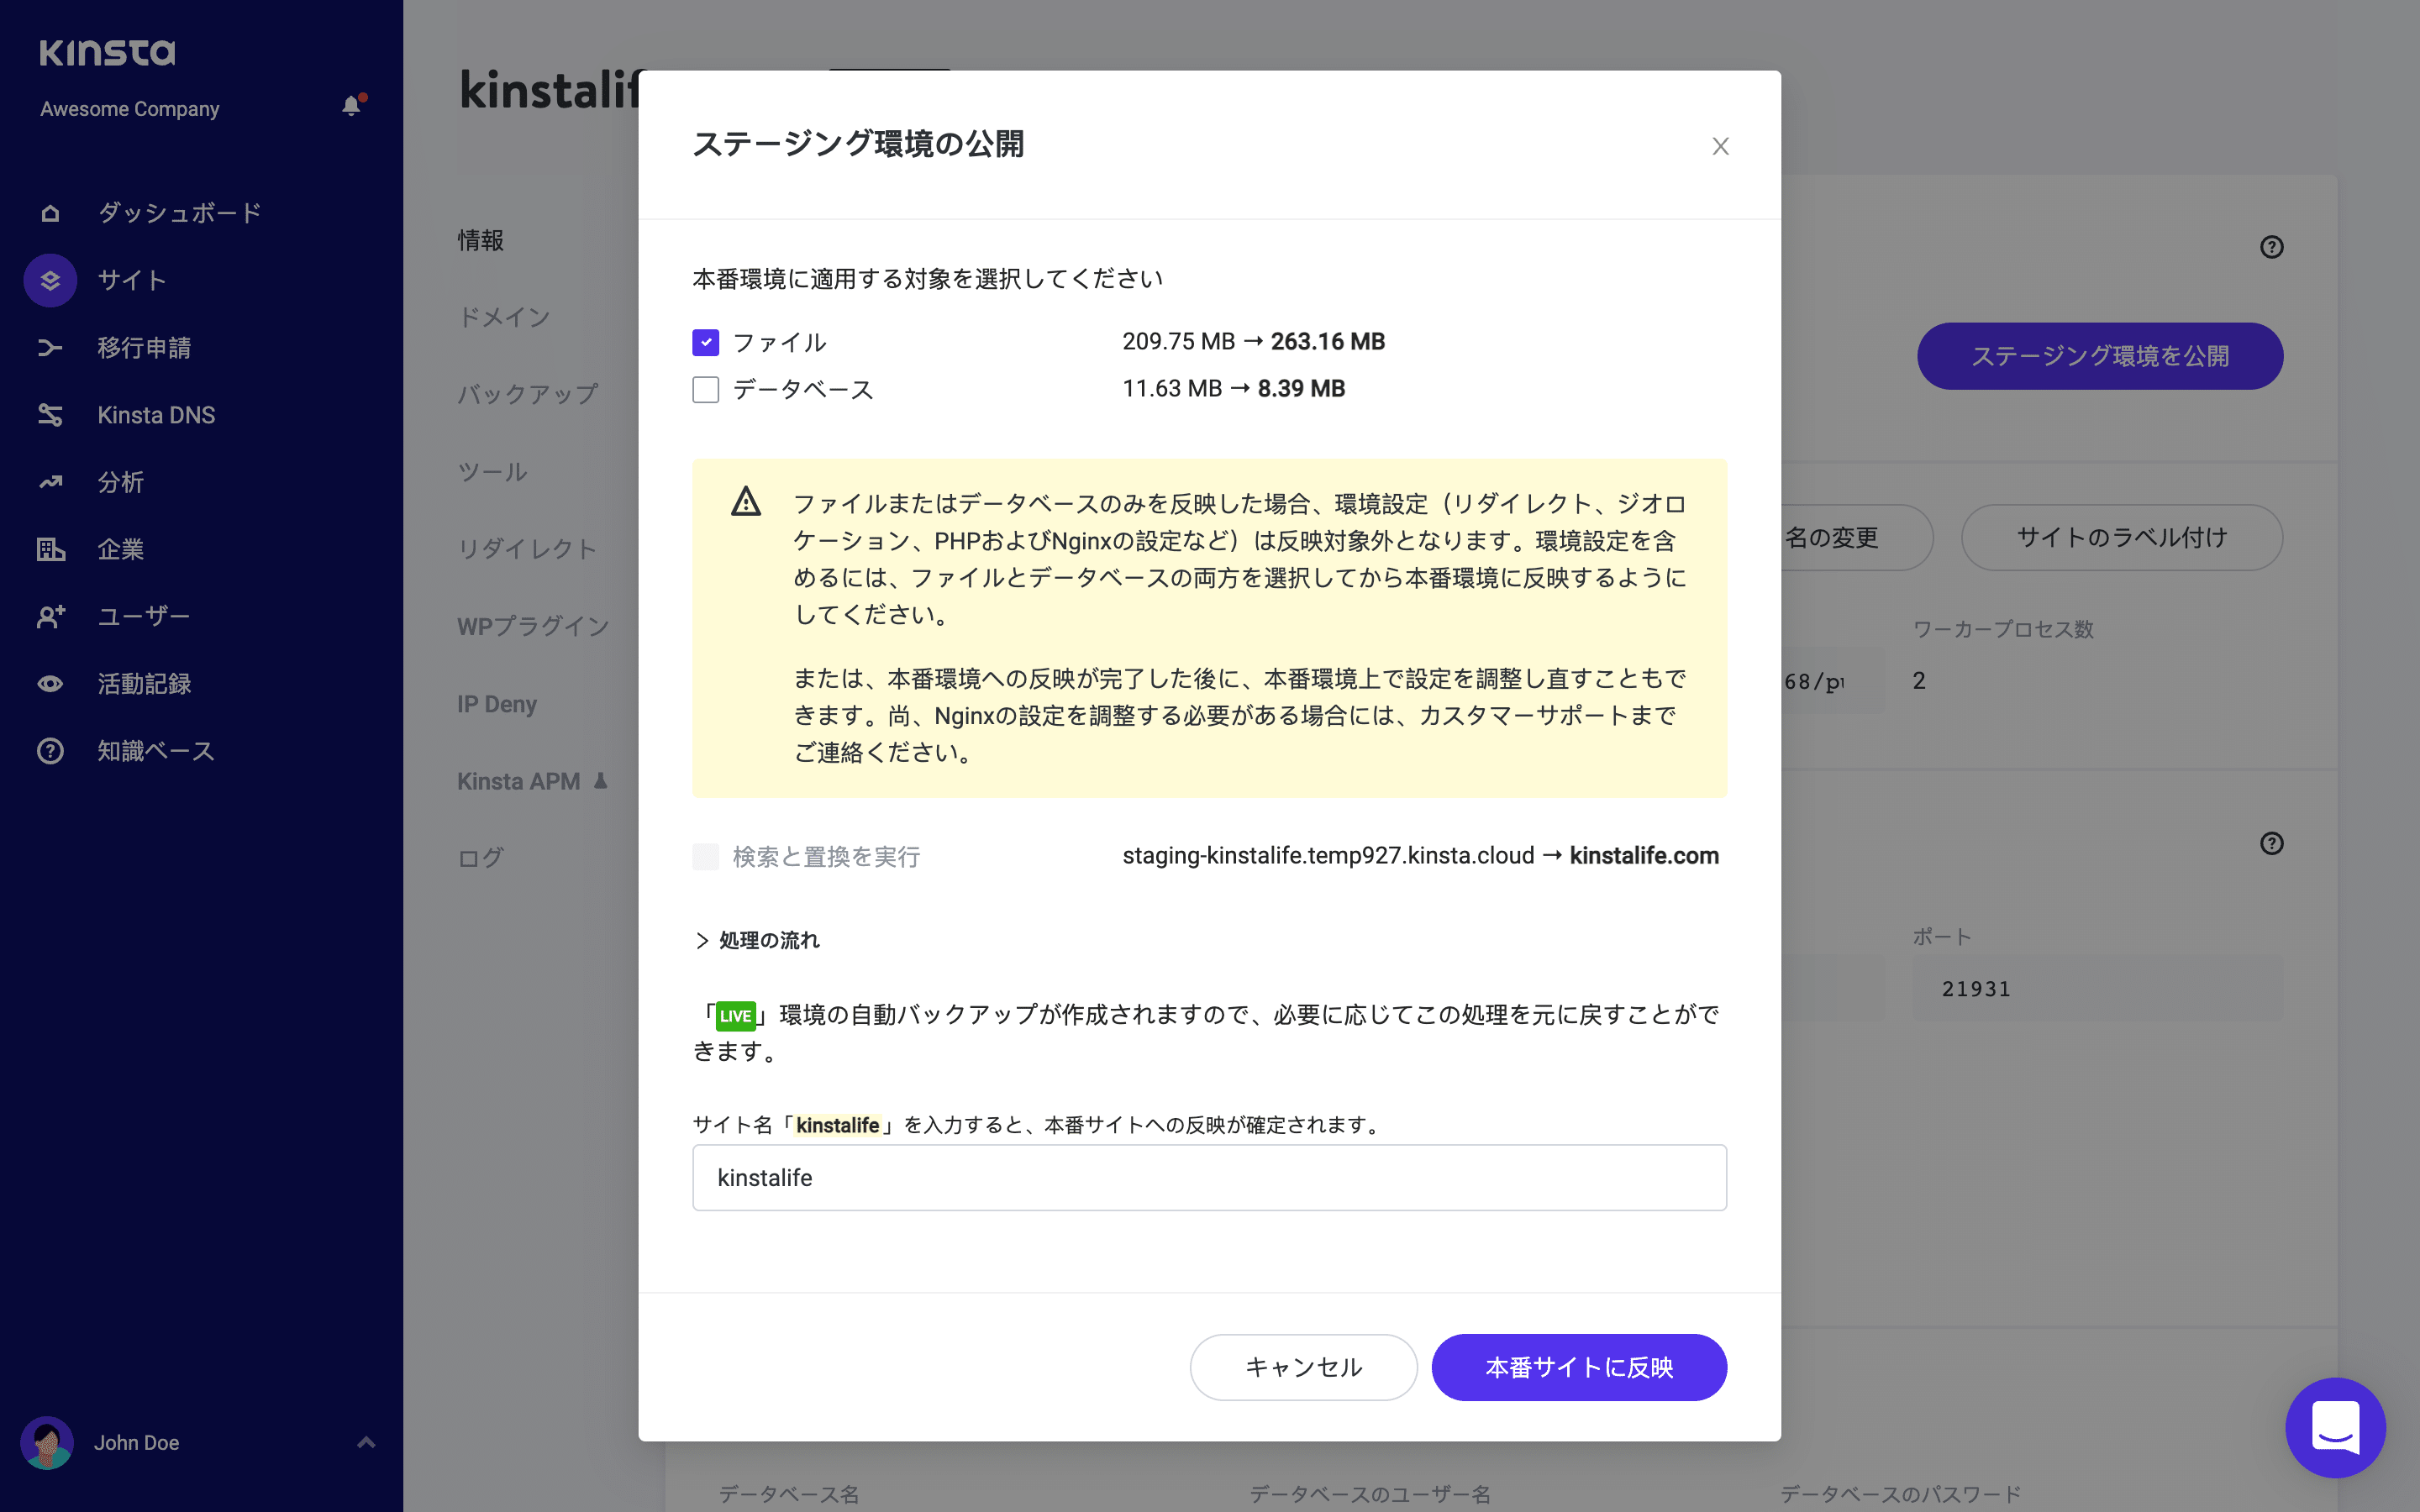Click the Kinsta logo
The image size is (2420, 1512).
[108, 52]
